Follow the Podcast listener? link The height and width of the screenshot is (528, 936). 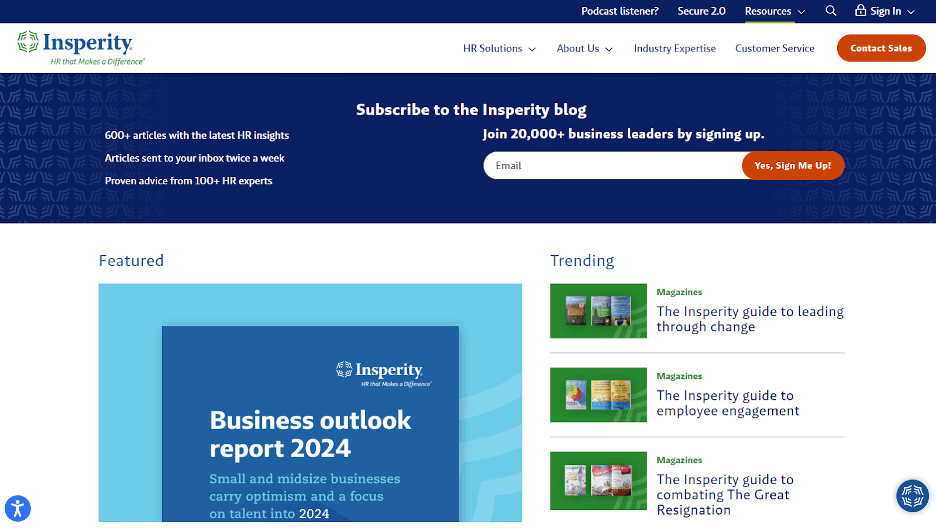619,11
